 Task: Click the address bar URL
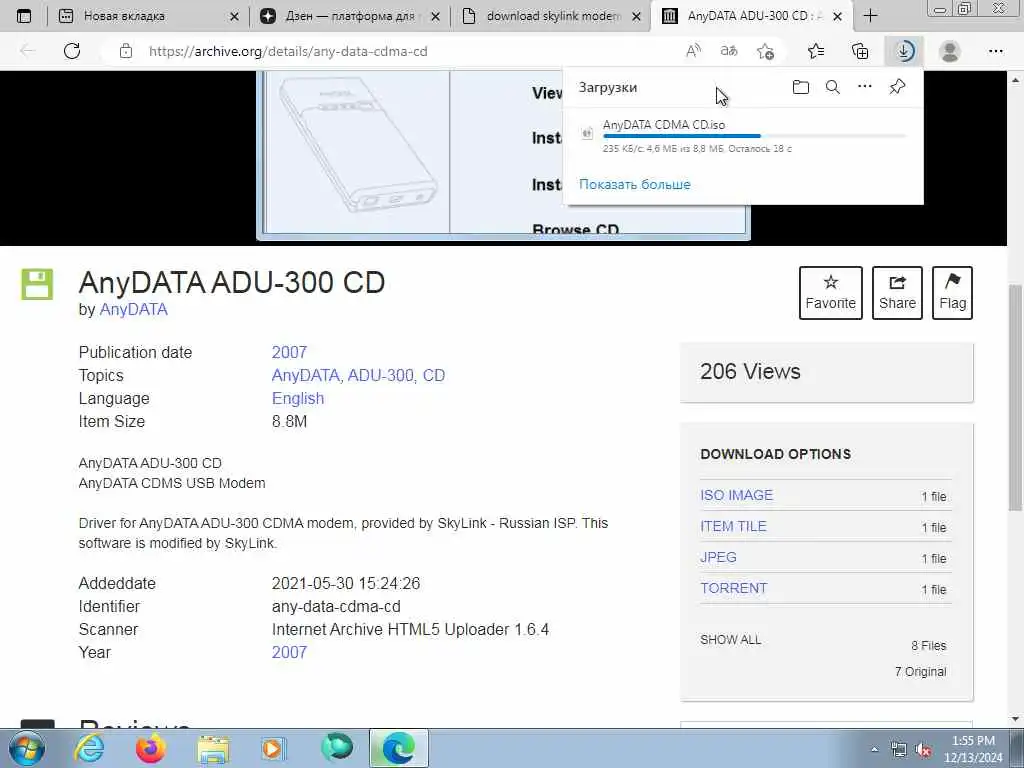tap(288, 51)
